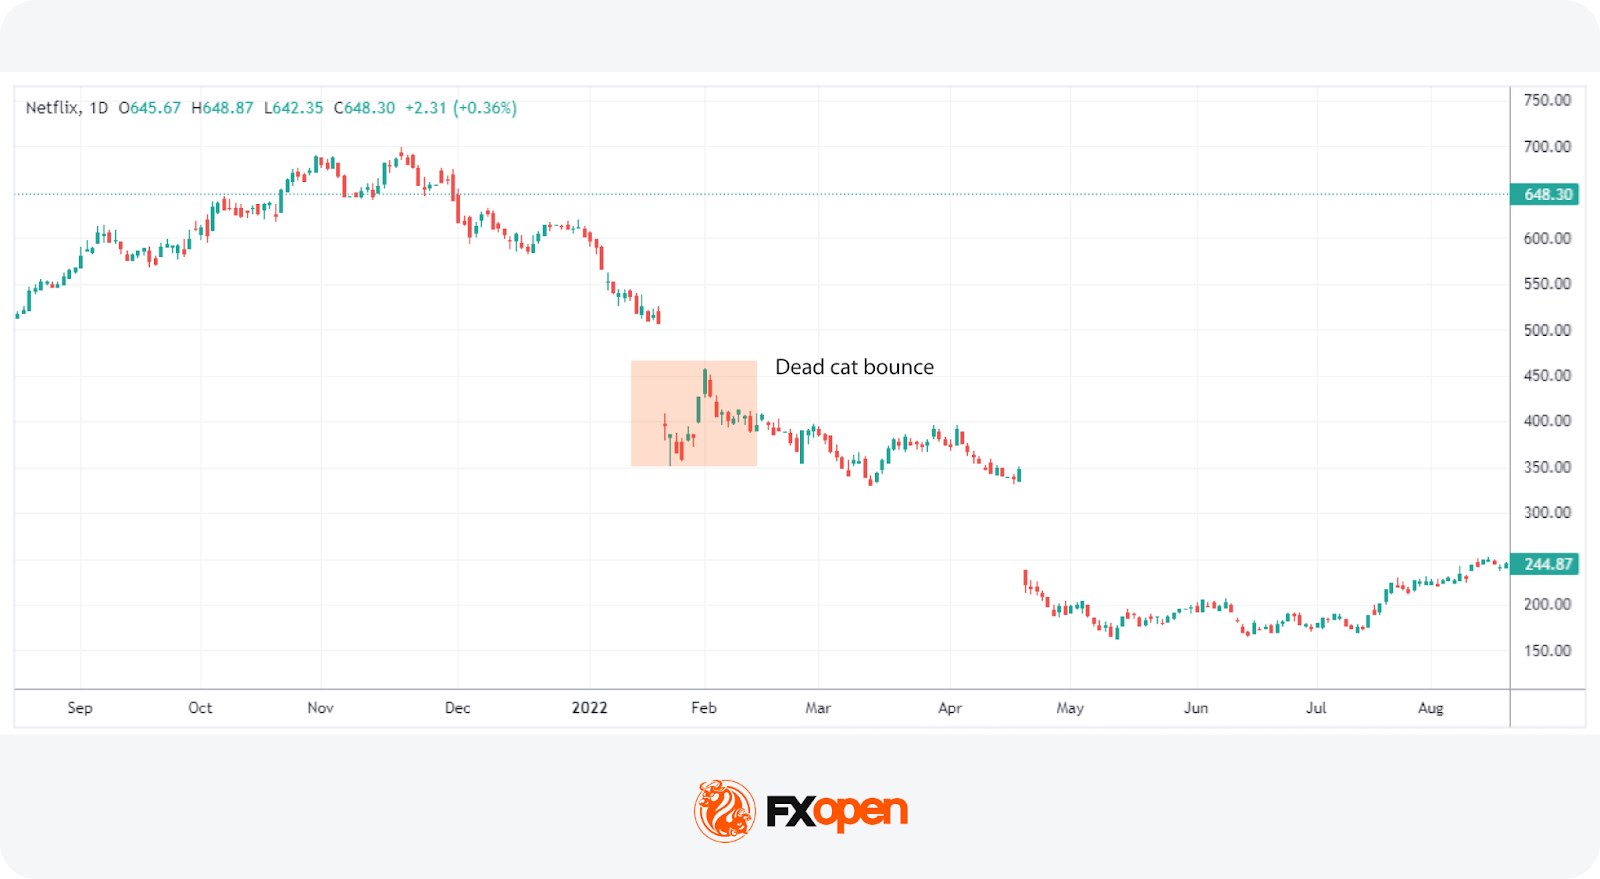Select the Dead cat bounce annotation label
Image resolution: width=1600 pixels, height=879 pixels.
click(854, 367)
